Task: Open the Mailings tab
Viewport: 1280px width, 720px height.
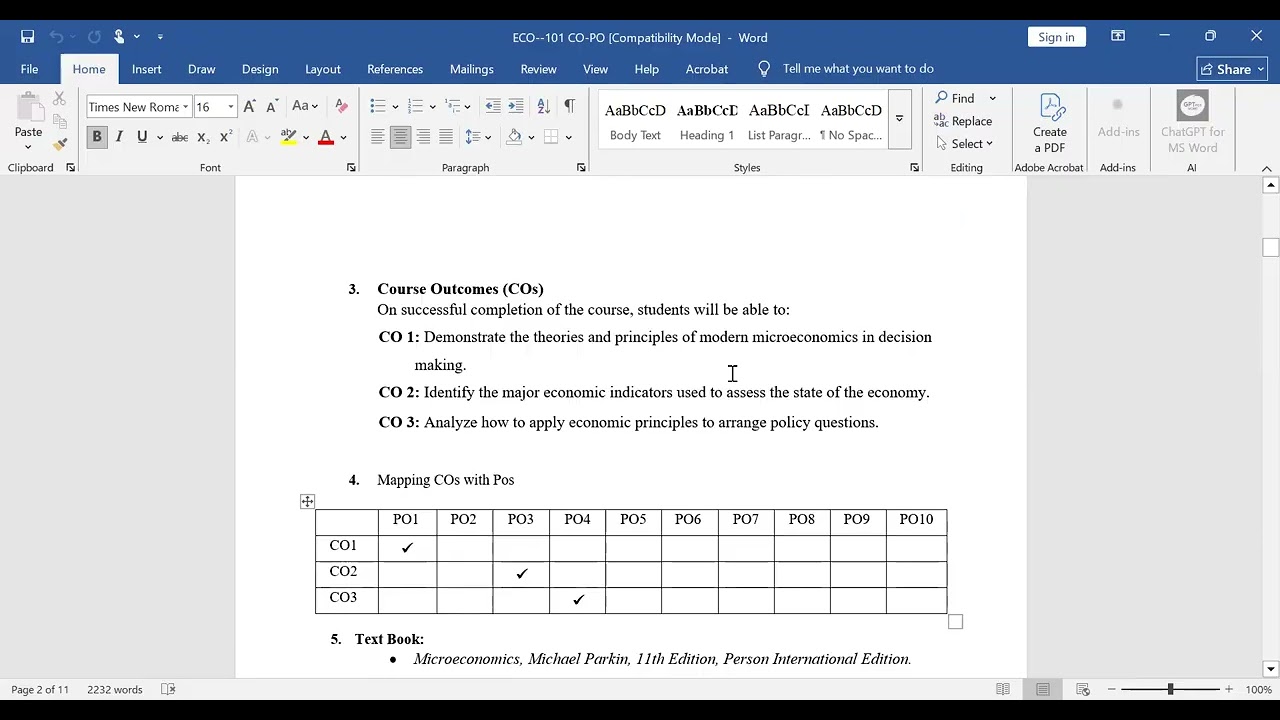Action: point(472,69)
